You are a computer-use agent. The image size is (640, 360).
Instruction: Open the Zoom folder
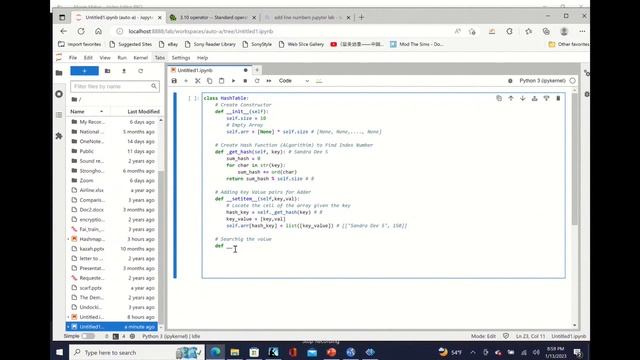tap(111, 180)
